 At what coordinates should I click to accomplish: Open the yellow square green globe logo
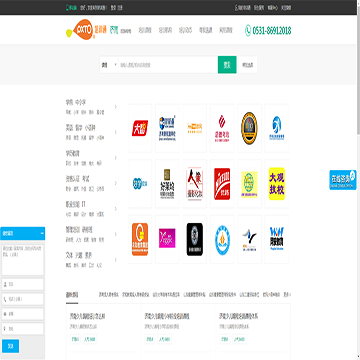(249, 184)
